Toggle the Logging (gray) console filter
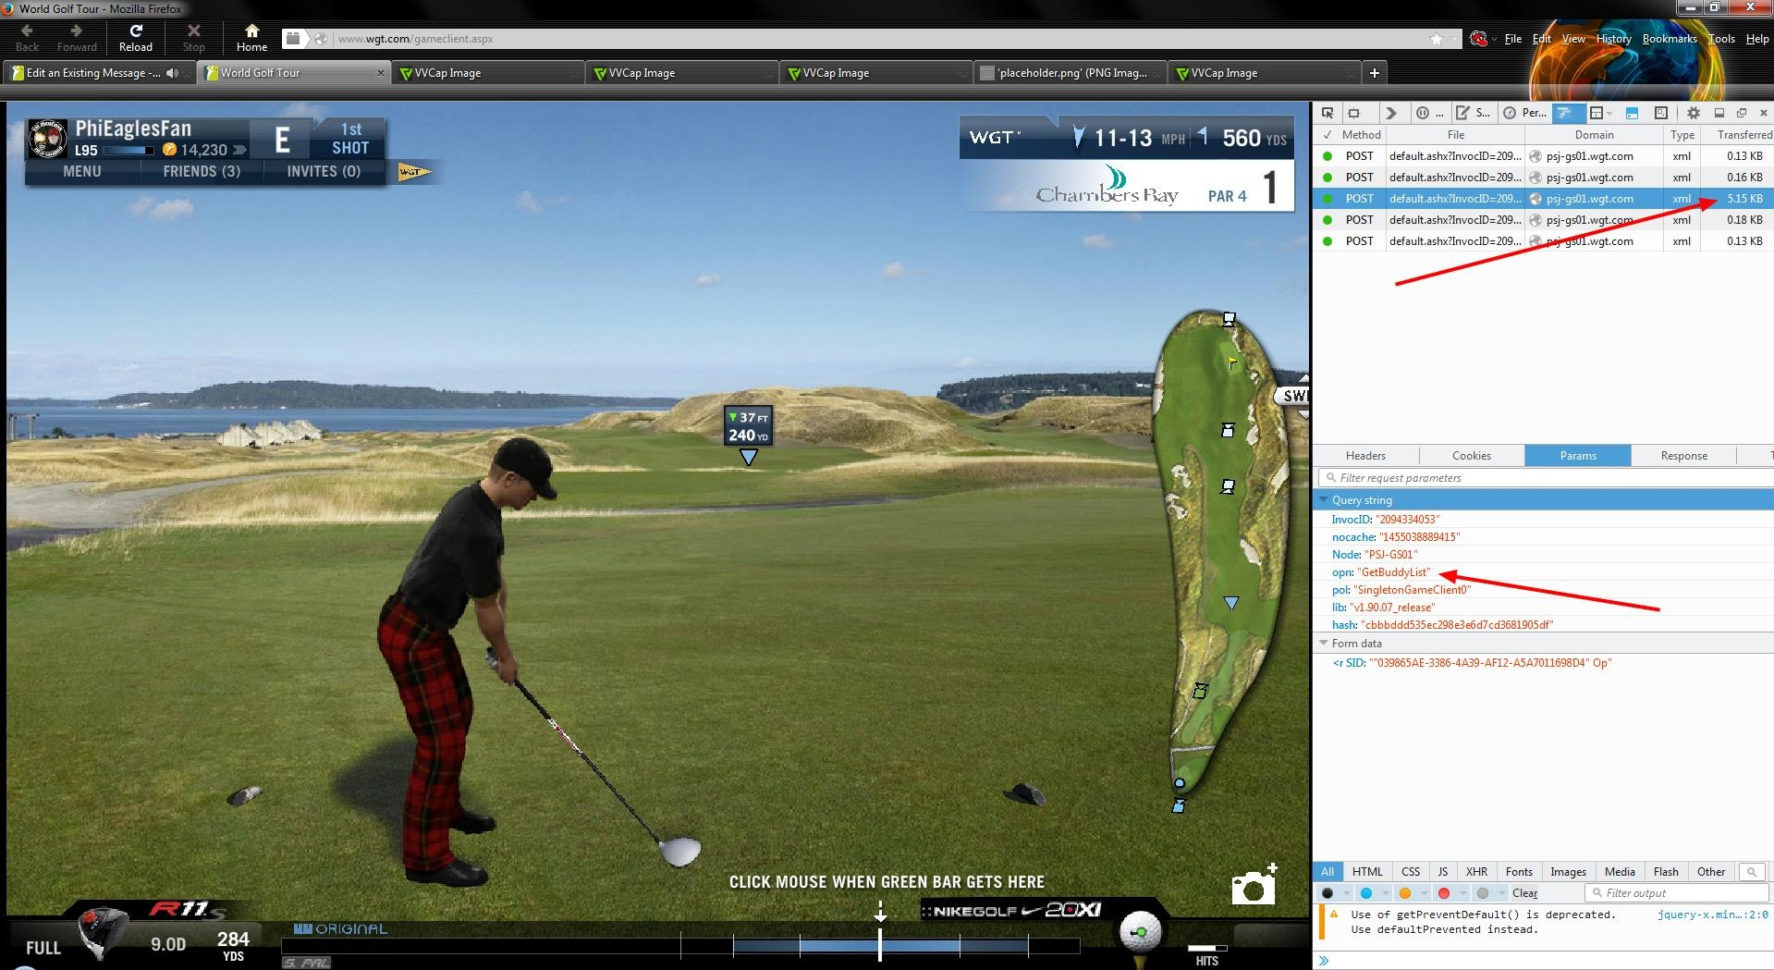Image resolution: width=1774 pixels, height=970 pixels. (x=1482, y=893)
